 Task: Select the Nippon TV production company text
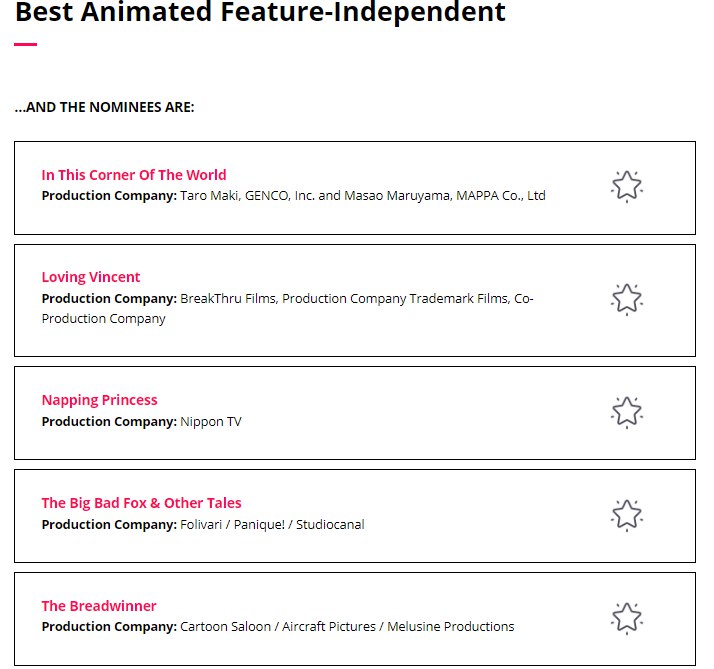(211, 422)
